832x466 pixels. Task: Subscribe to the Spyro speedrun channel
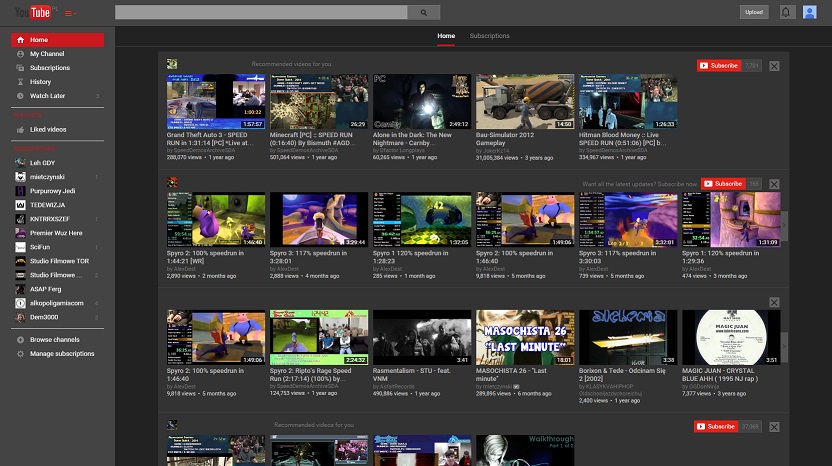(x=723, y=184)
